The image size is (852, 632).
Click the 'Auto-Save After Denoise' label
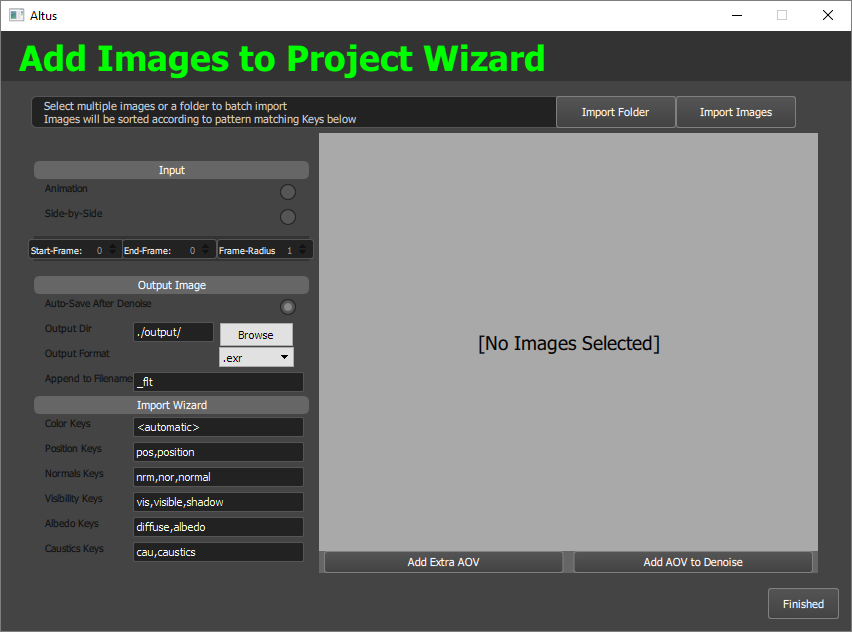[98, 304]
